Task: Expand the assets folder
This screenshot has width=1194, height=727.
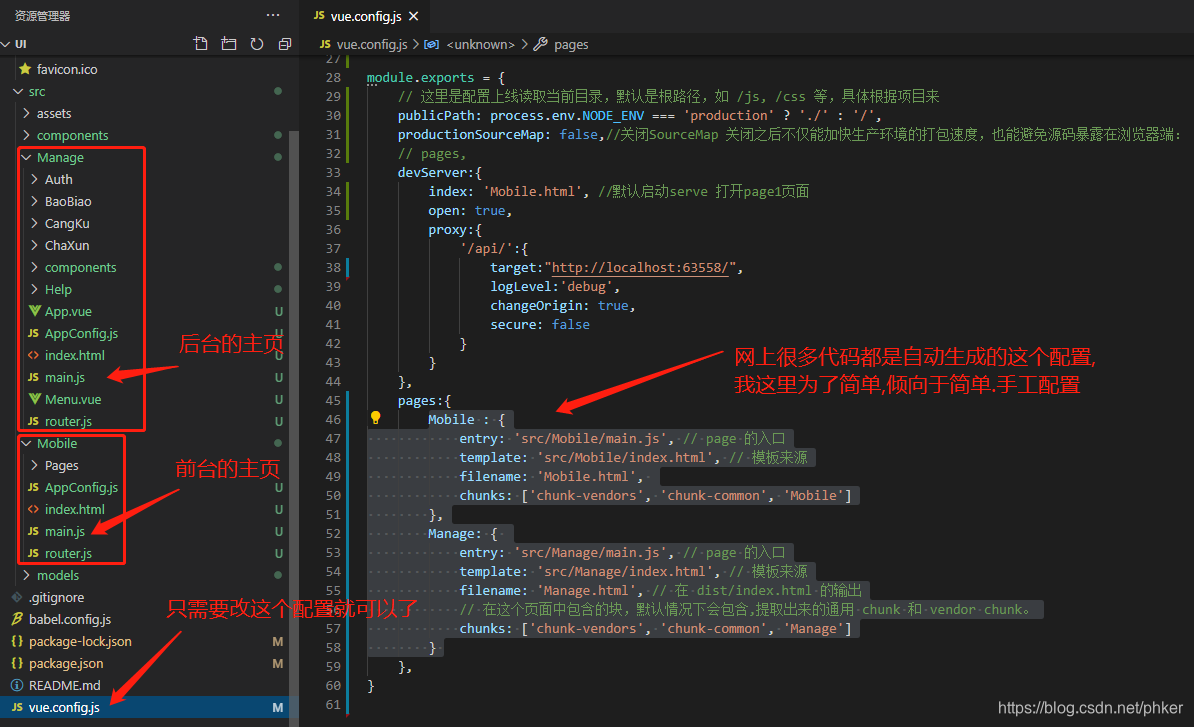Action: pos(54,113)
